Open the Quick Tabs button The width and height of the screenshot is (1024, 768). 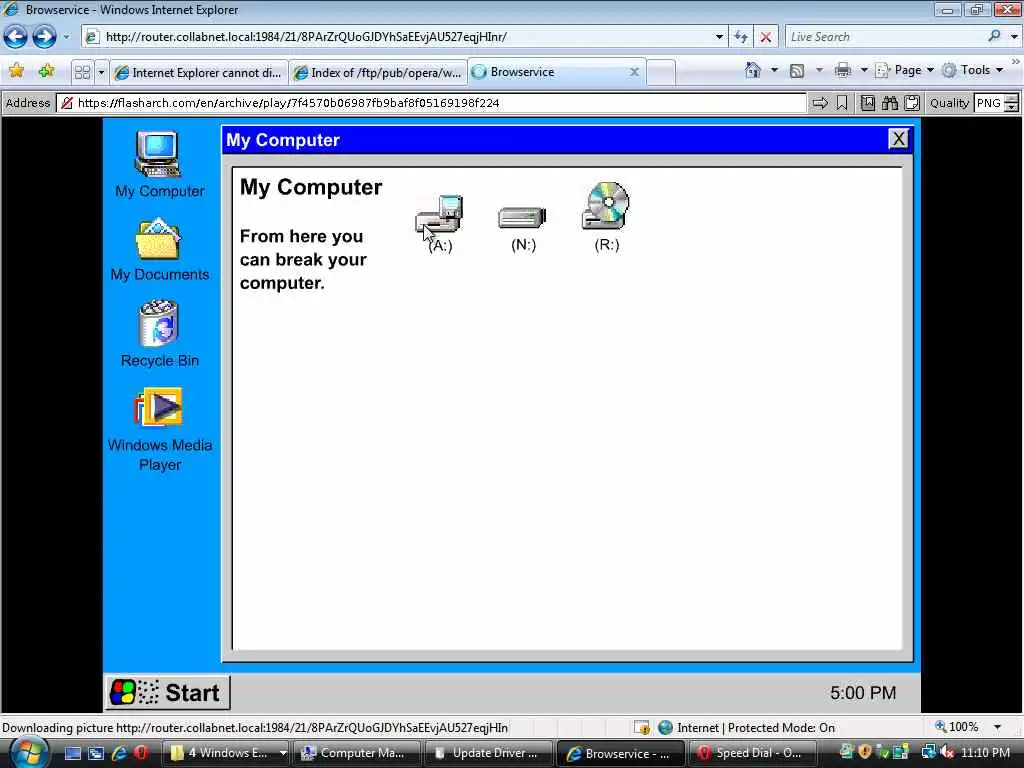(x=82, y=72)
